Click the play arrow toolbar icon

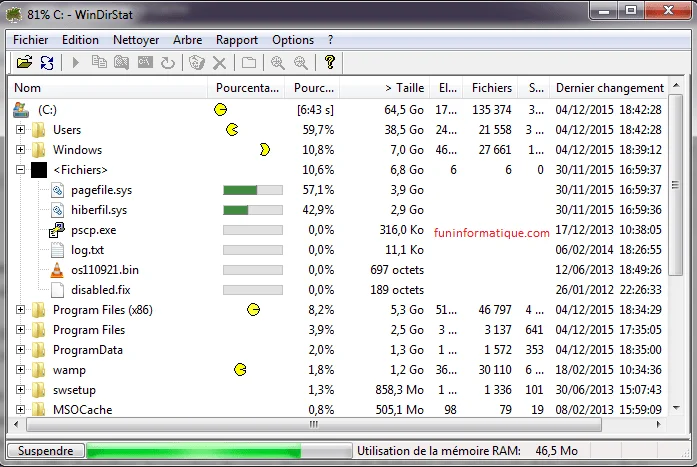[76, 63]
